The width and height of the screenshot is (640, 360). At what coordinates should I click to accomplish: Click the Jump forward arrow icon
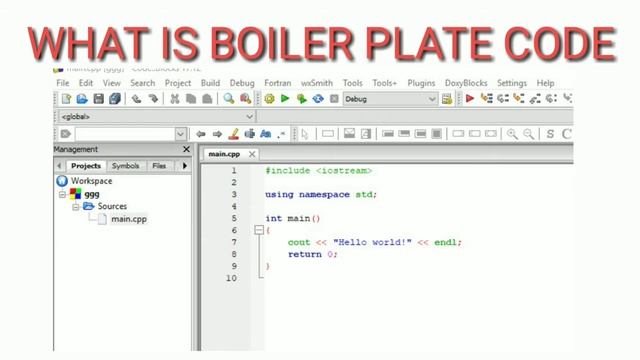[217, 134]
